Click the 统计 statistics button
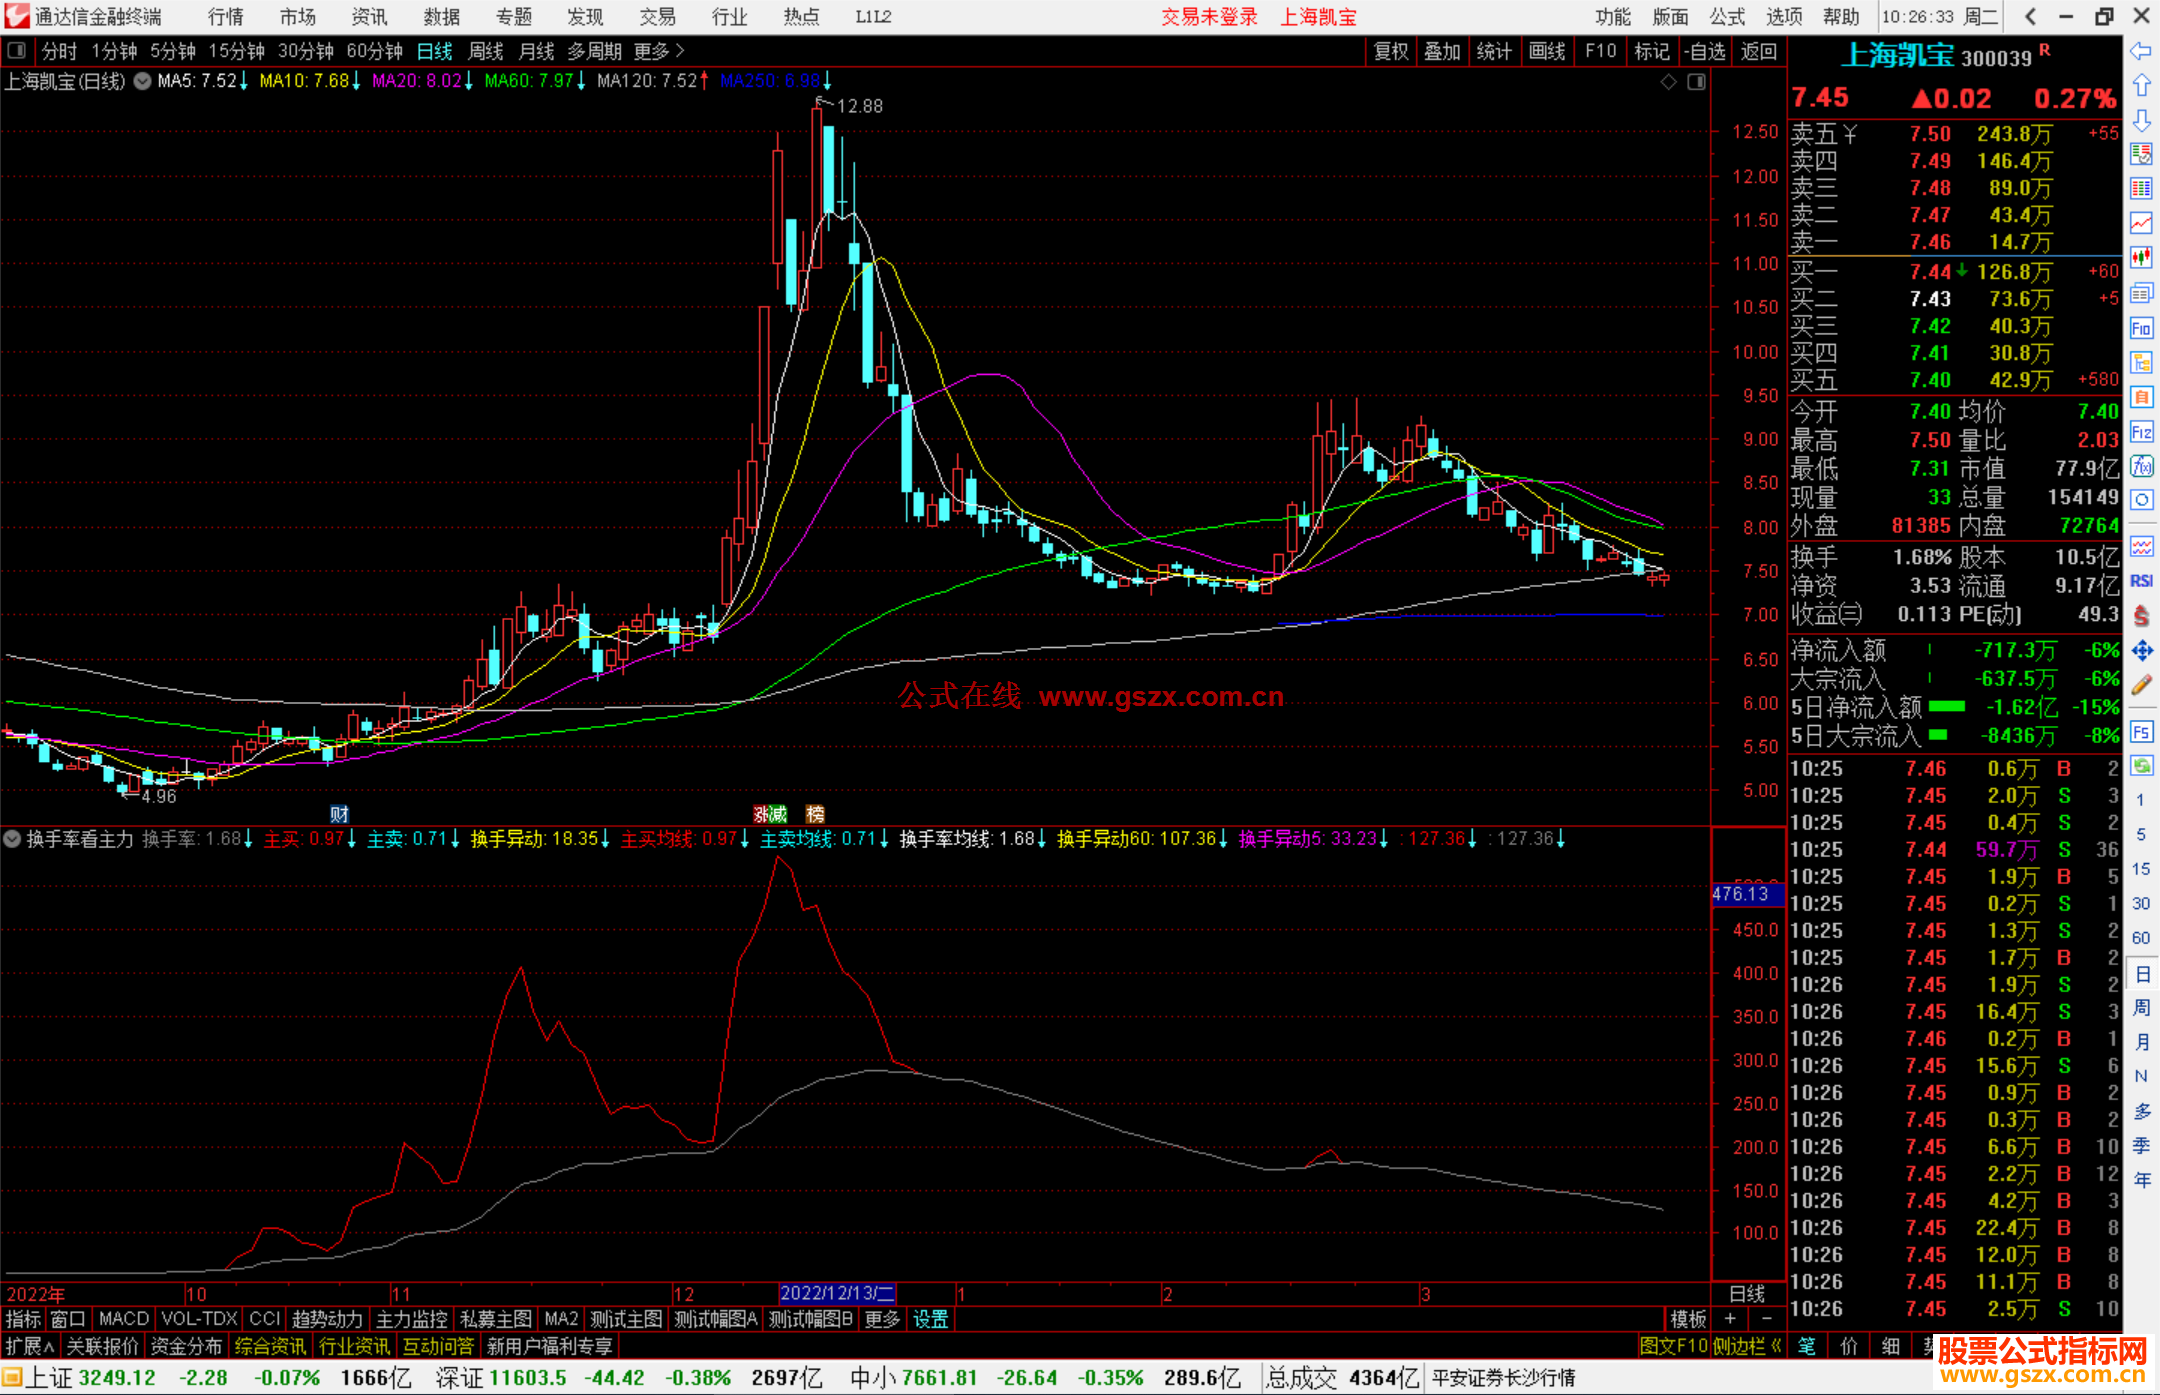Screen dimensions: 2160x1395 tap(1494, 51)
